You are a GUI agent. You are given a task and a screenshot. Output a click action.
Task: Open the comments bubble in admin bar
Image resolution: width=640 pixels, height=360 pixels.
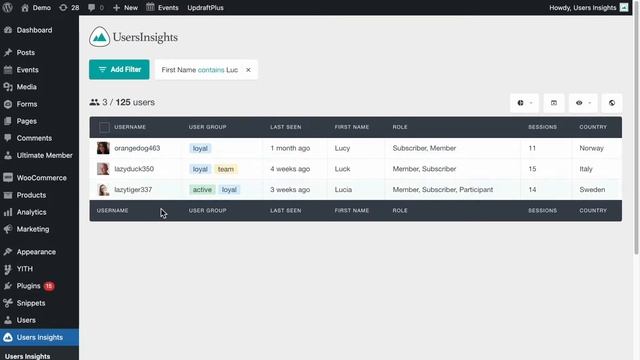91,8
